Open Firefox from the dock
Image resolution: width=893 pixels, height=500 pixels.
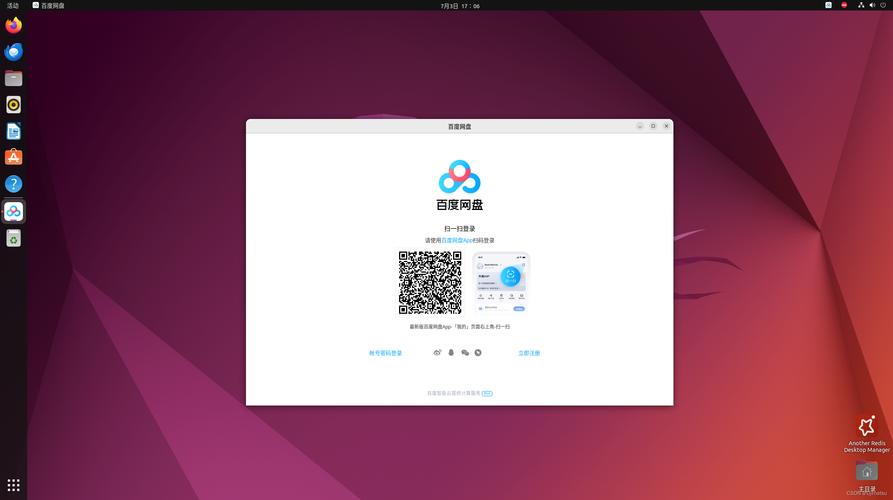(x=14, y=25)
